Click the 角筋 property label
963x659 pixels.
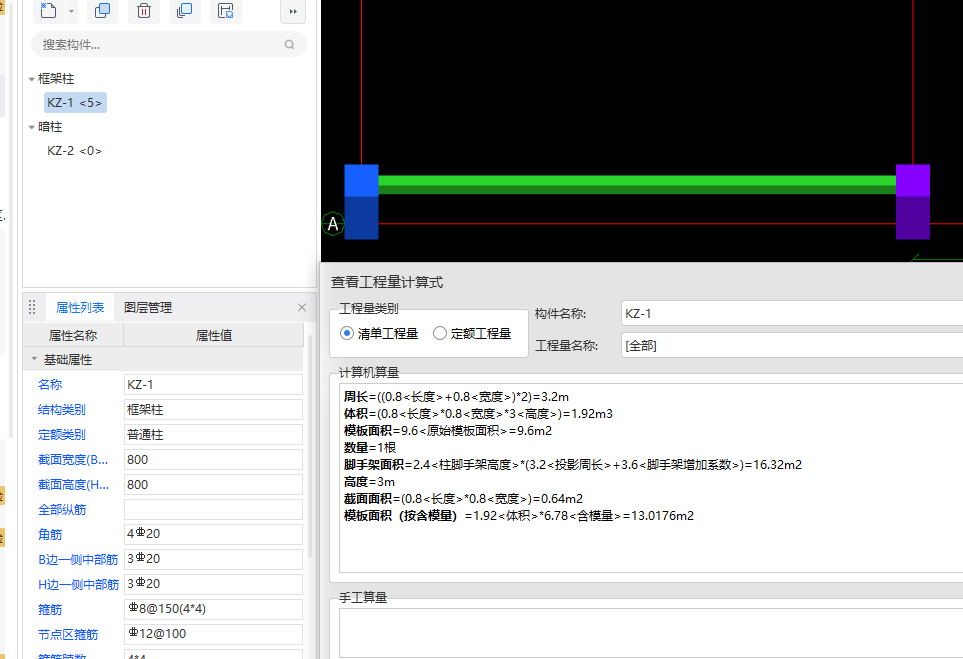tap(50, 534)
